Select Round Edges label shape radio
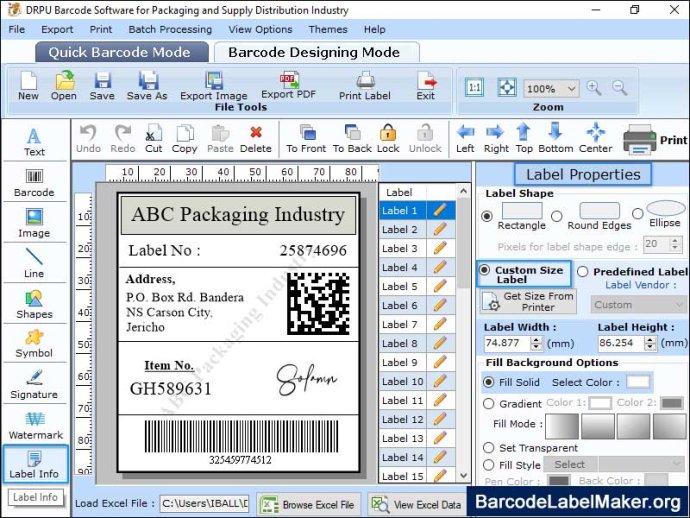The width and height of the screenshot is (690, 518). click(x=557, y=216)
